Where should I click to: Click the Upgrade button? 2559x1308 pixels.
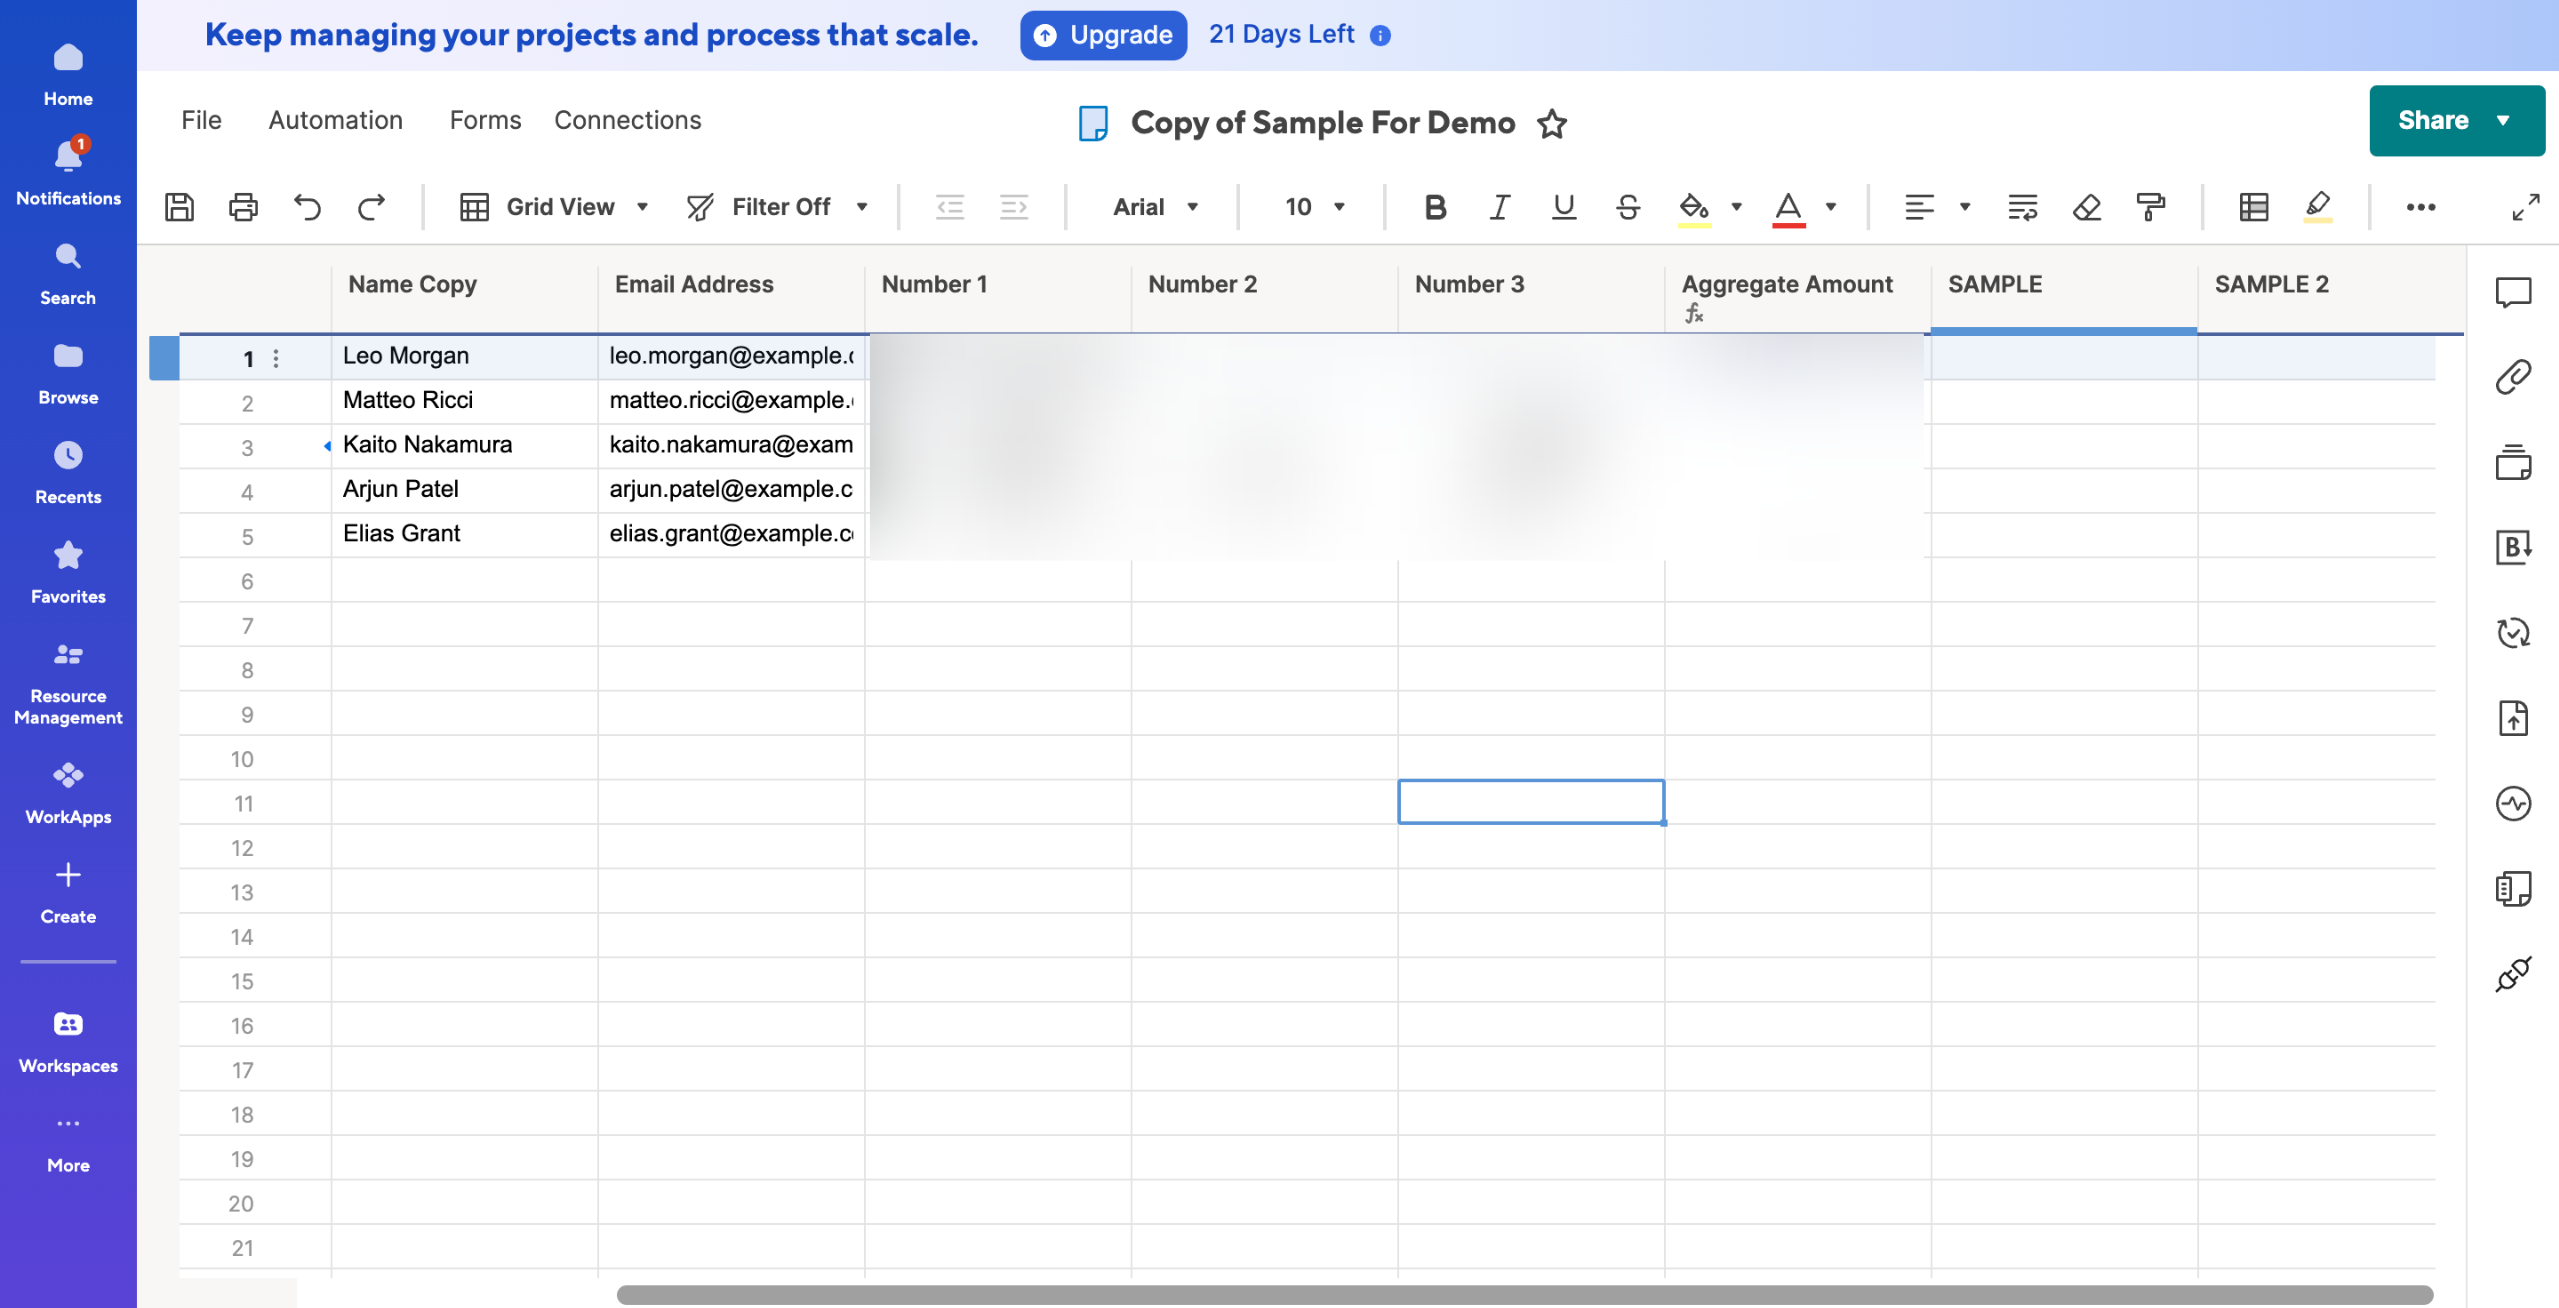coord(1103,35)
